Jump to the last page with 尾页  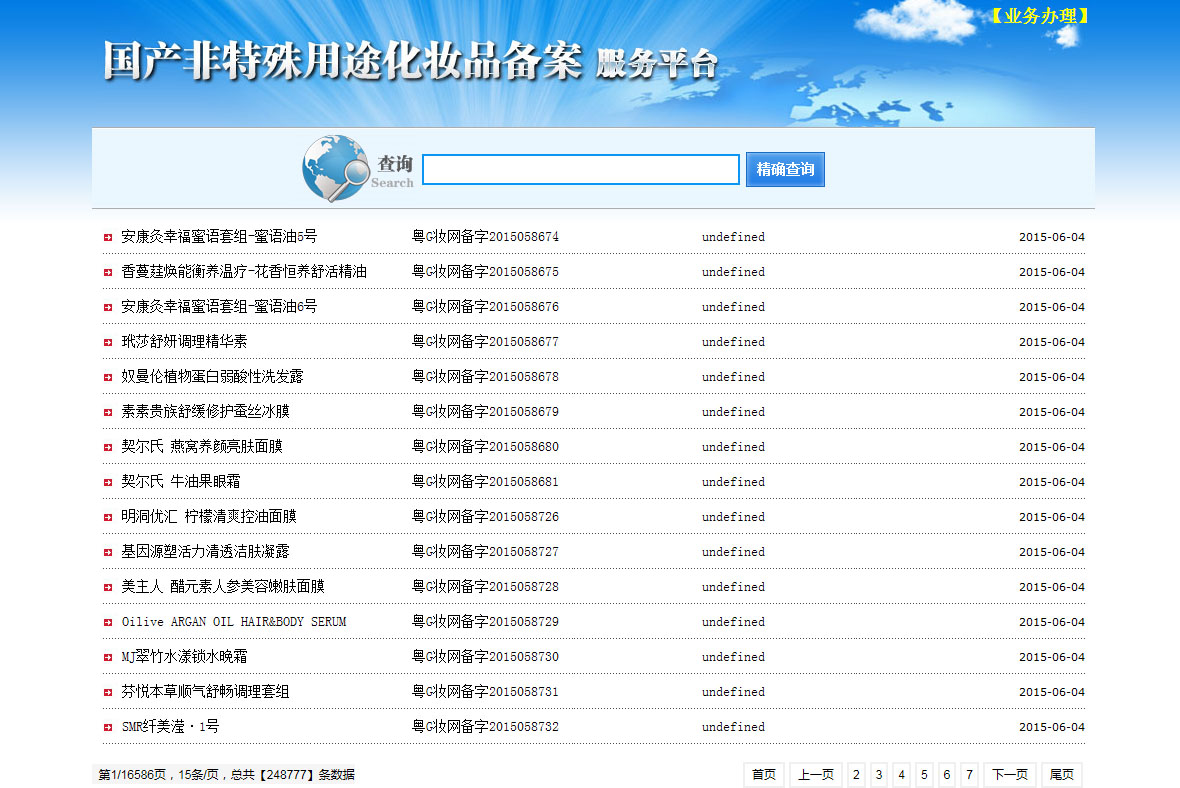1061,775
